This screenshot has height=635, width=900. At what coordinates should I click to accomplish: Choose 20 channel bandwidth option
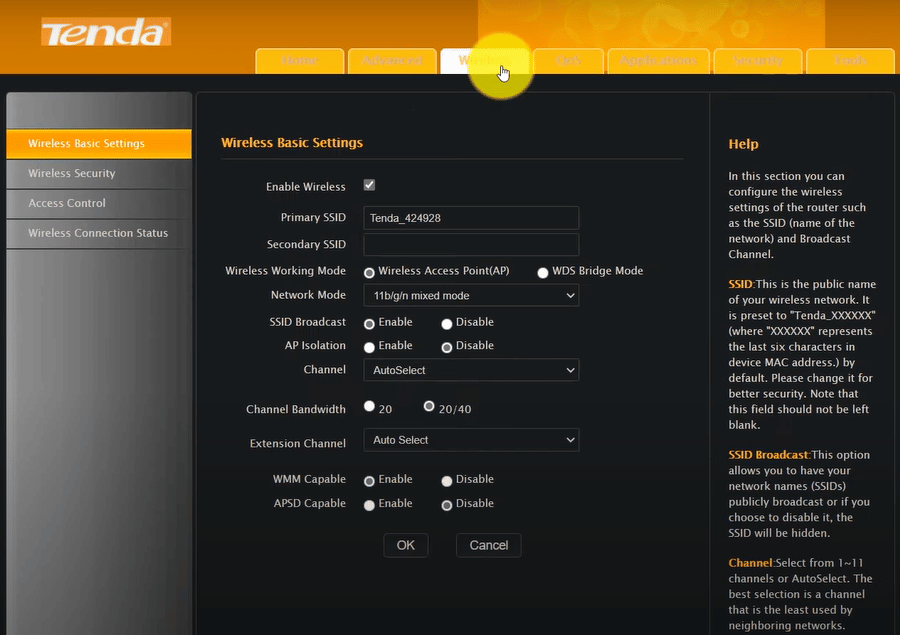[369, 406]
